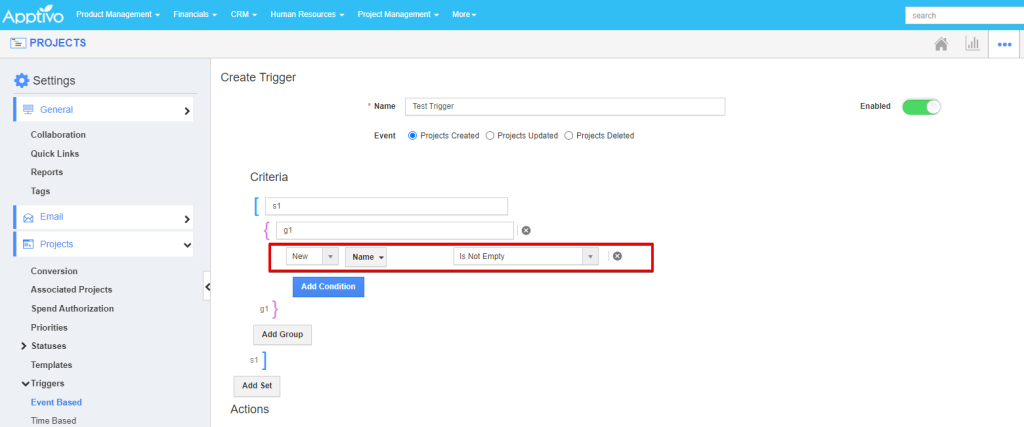1024x427 pixels.
Task: Expand the Statuses tree item
Action: coord(23,346)
